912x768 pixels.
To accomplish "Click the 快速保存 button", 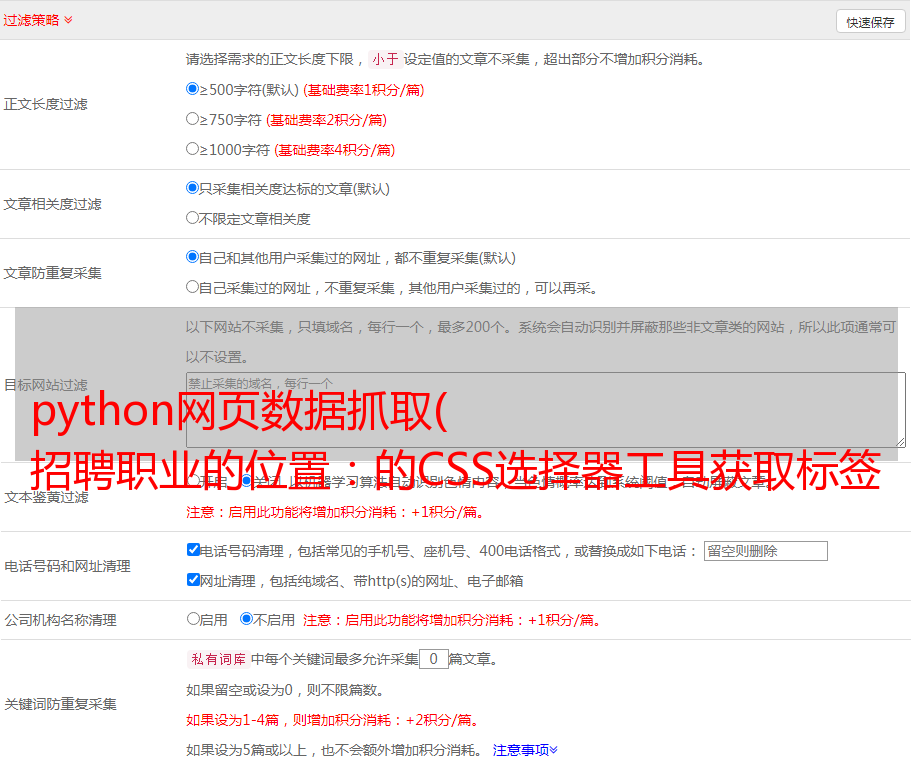I will point(870,22).
